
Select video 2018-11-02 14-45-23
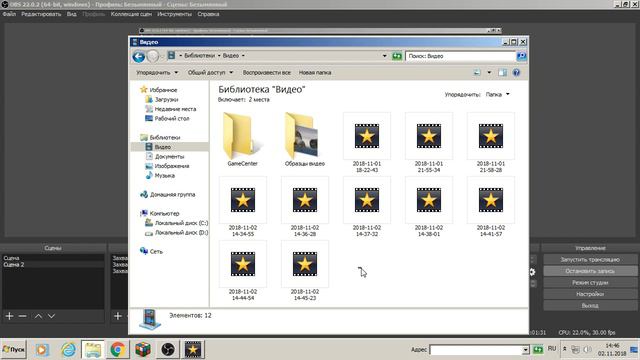[304, 271]
